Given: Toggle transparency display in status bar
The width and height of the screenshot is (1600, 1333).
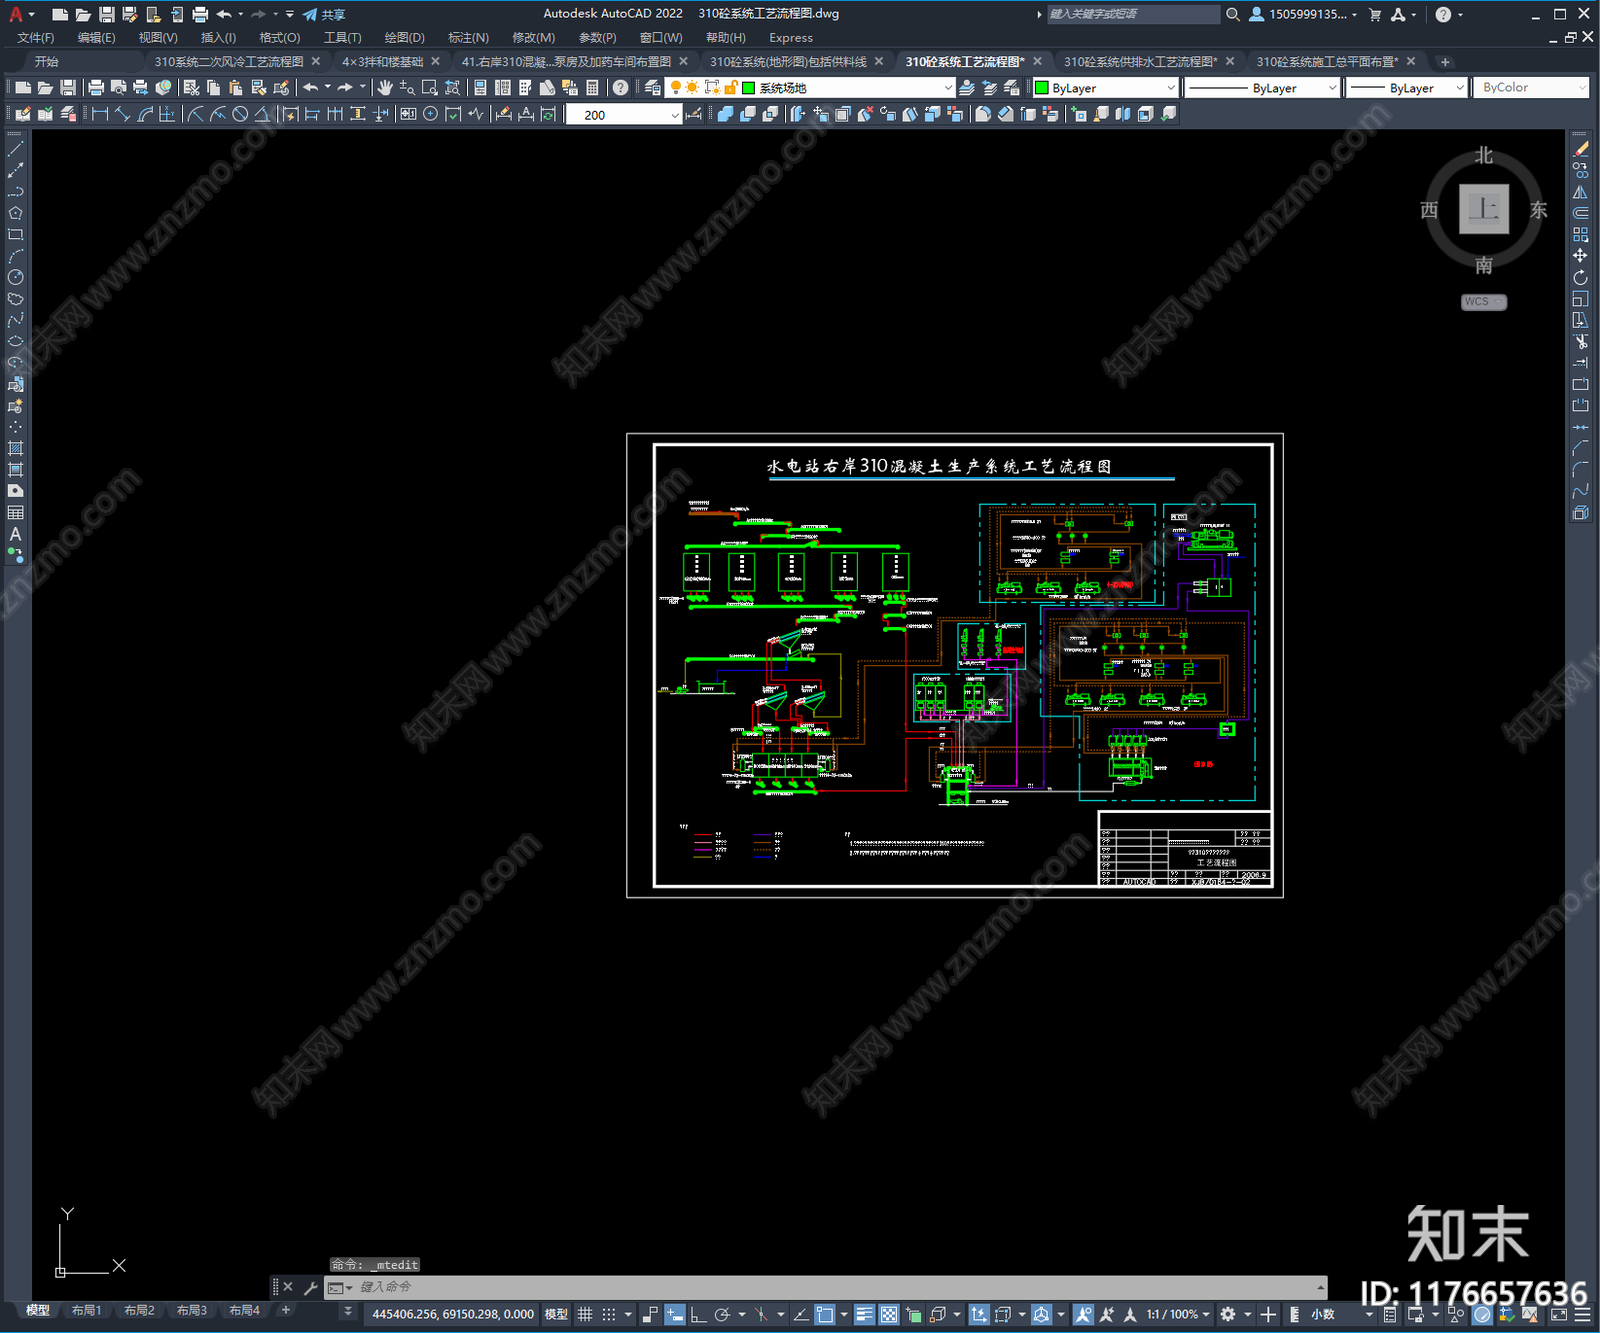Looking at the screenshot, I should pos(888,1314).
